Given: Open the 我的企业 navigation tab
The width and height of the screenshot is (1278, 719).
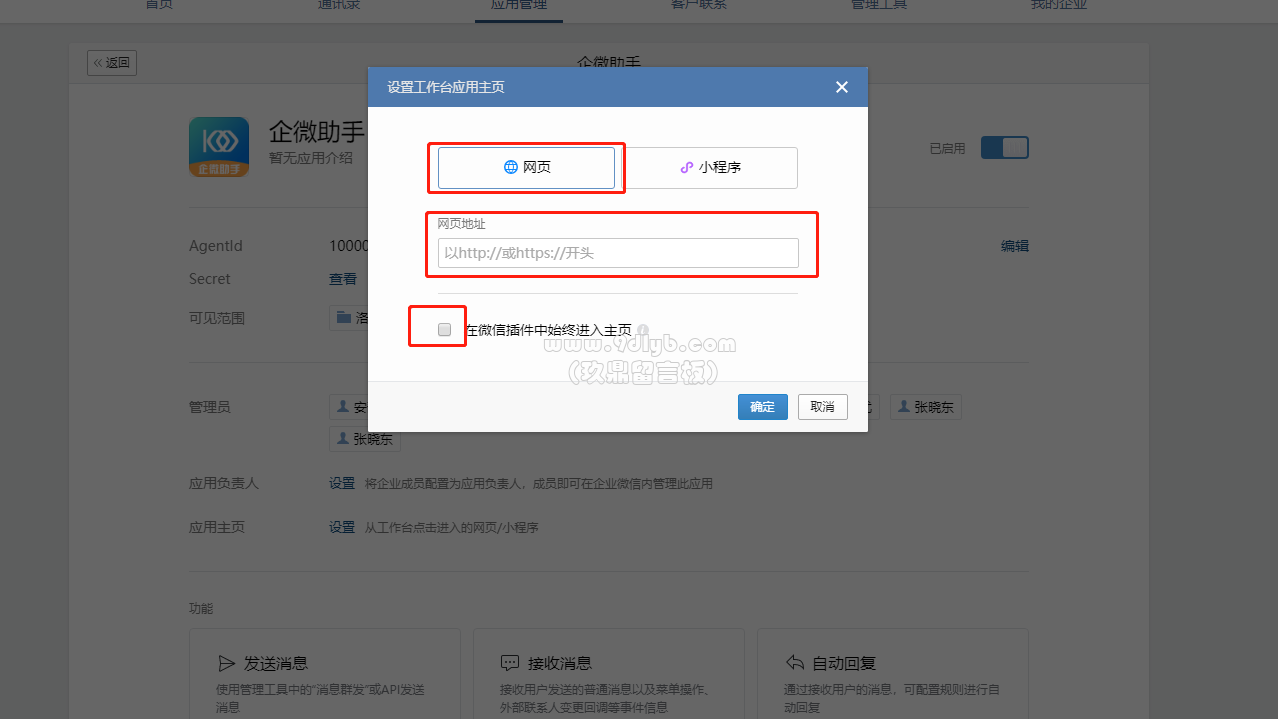Looking at the screenshot, I should (1059, 6).
